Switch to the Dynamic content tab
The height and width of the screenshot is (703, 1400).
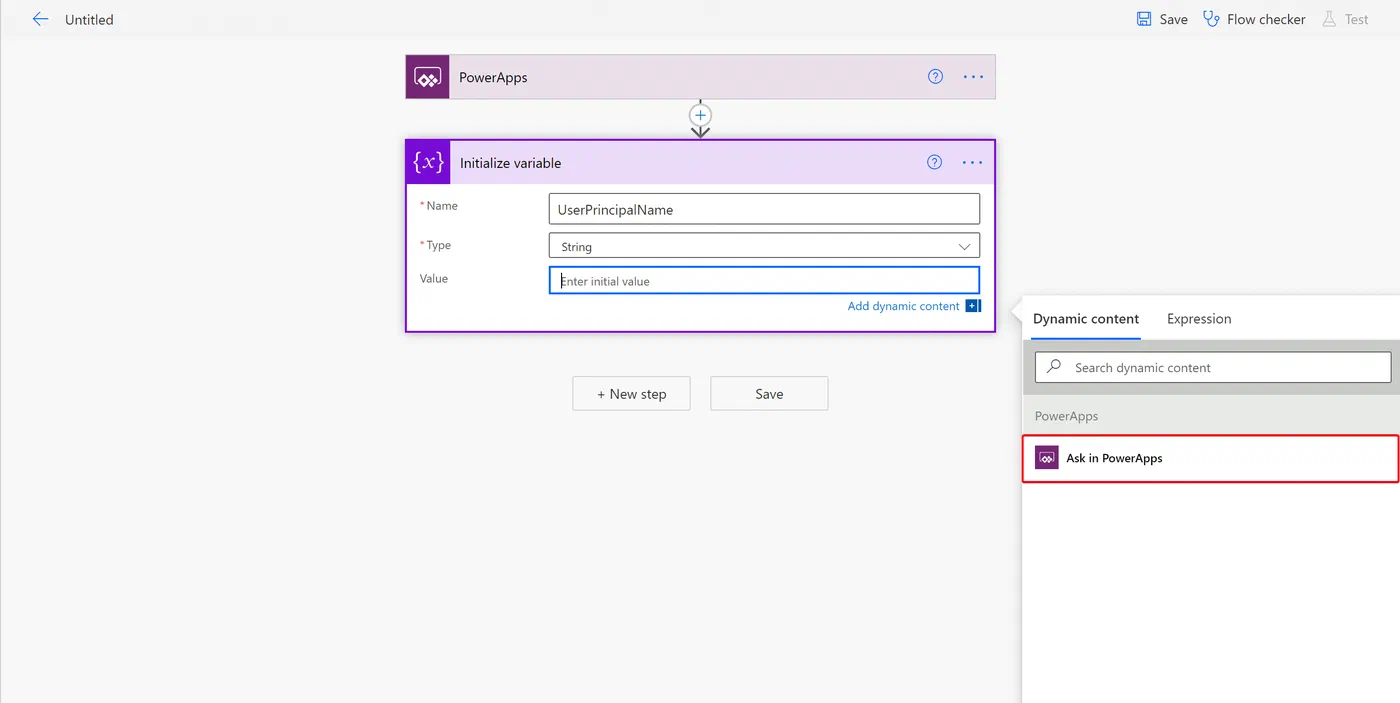point(1086,319)
